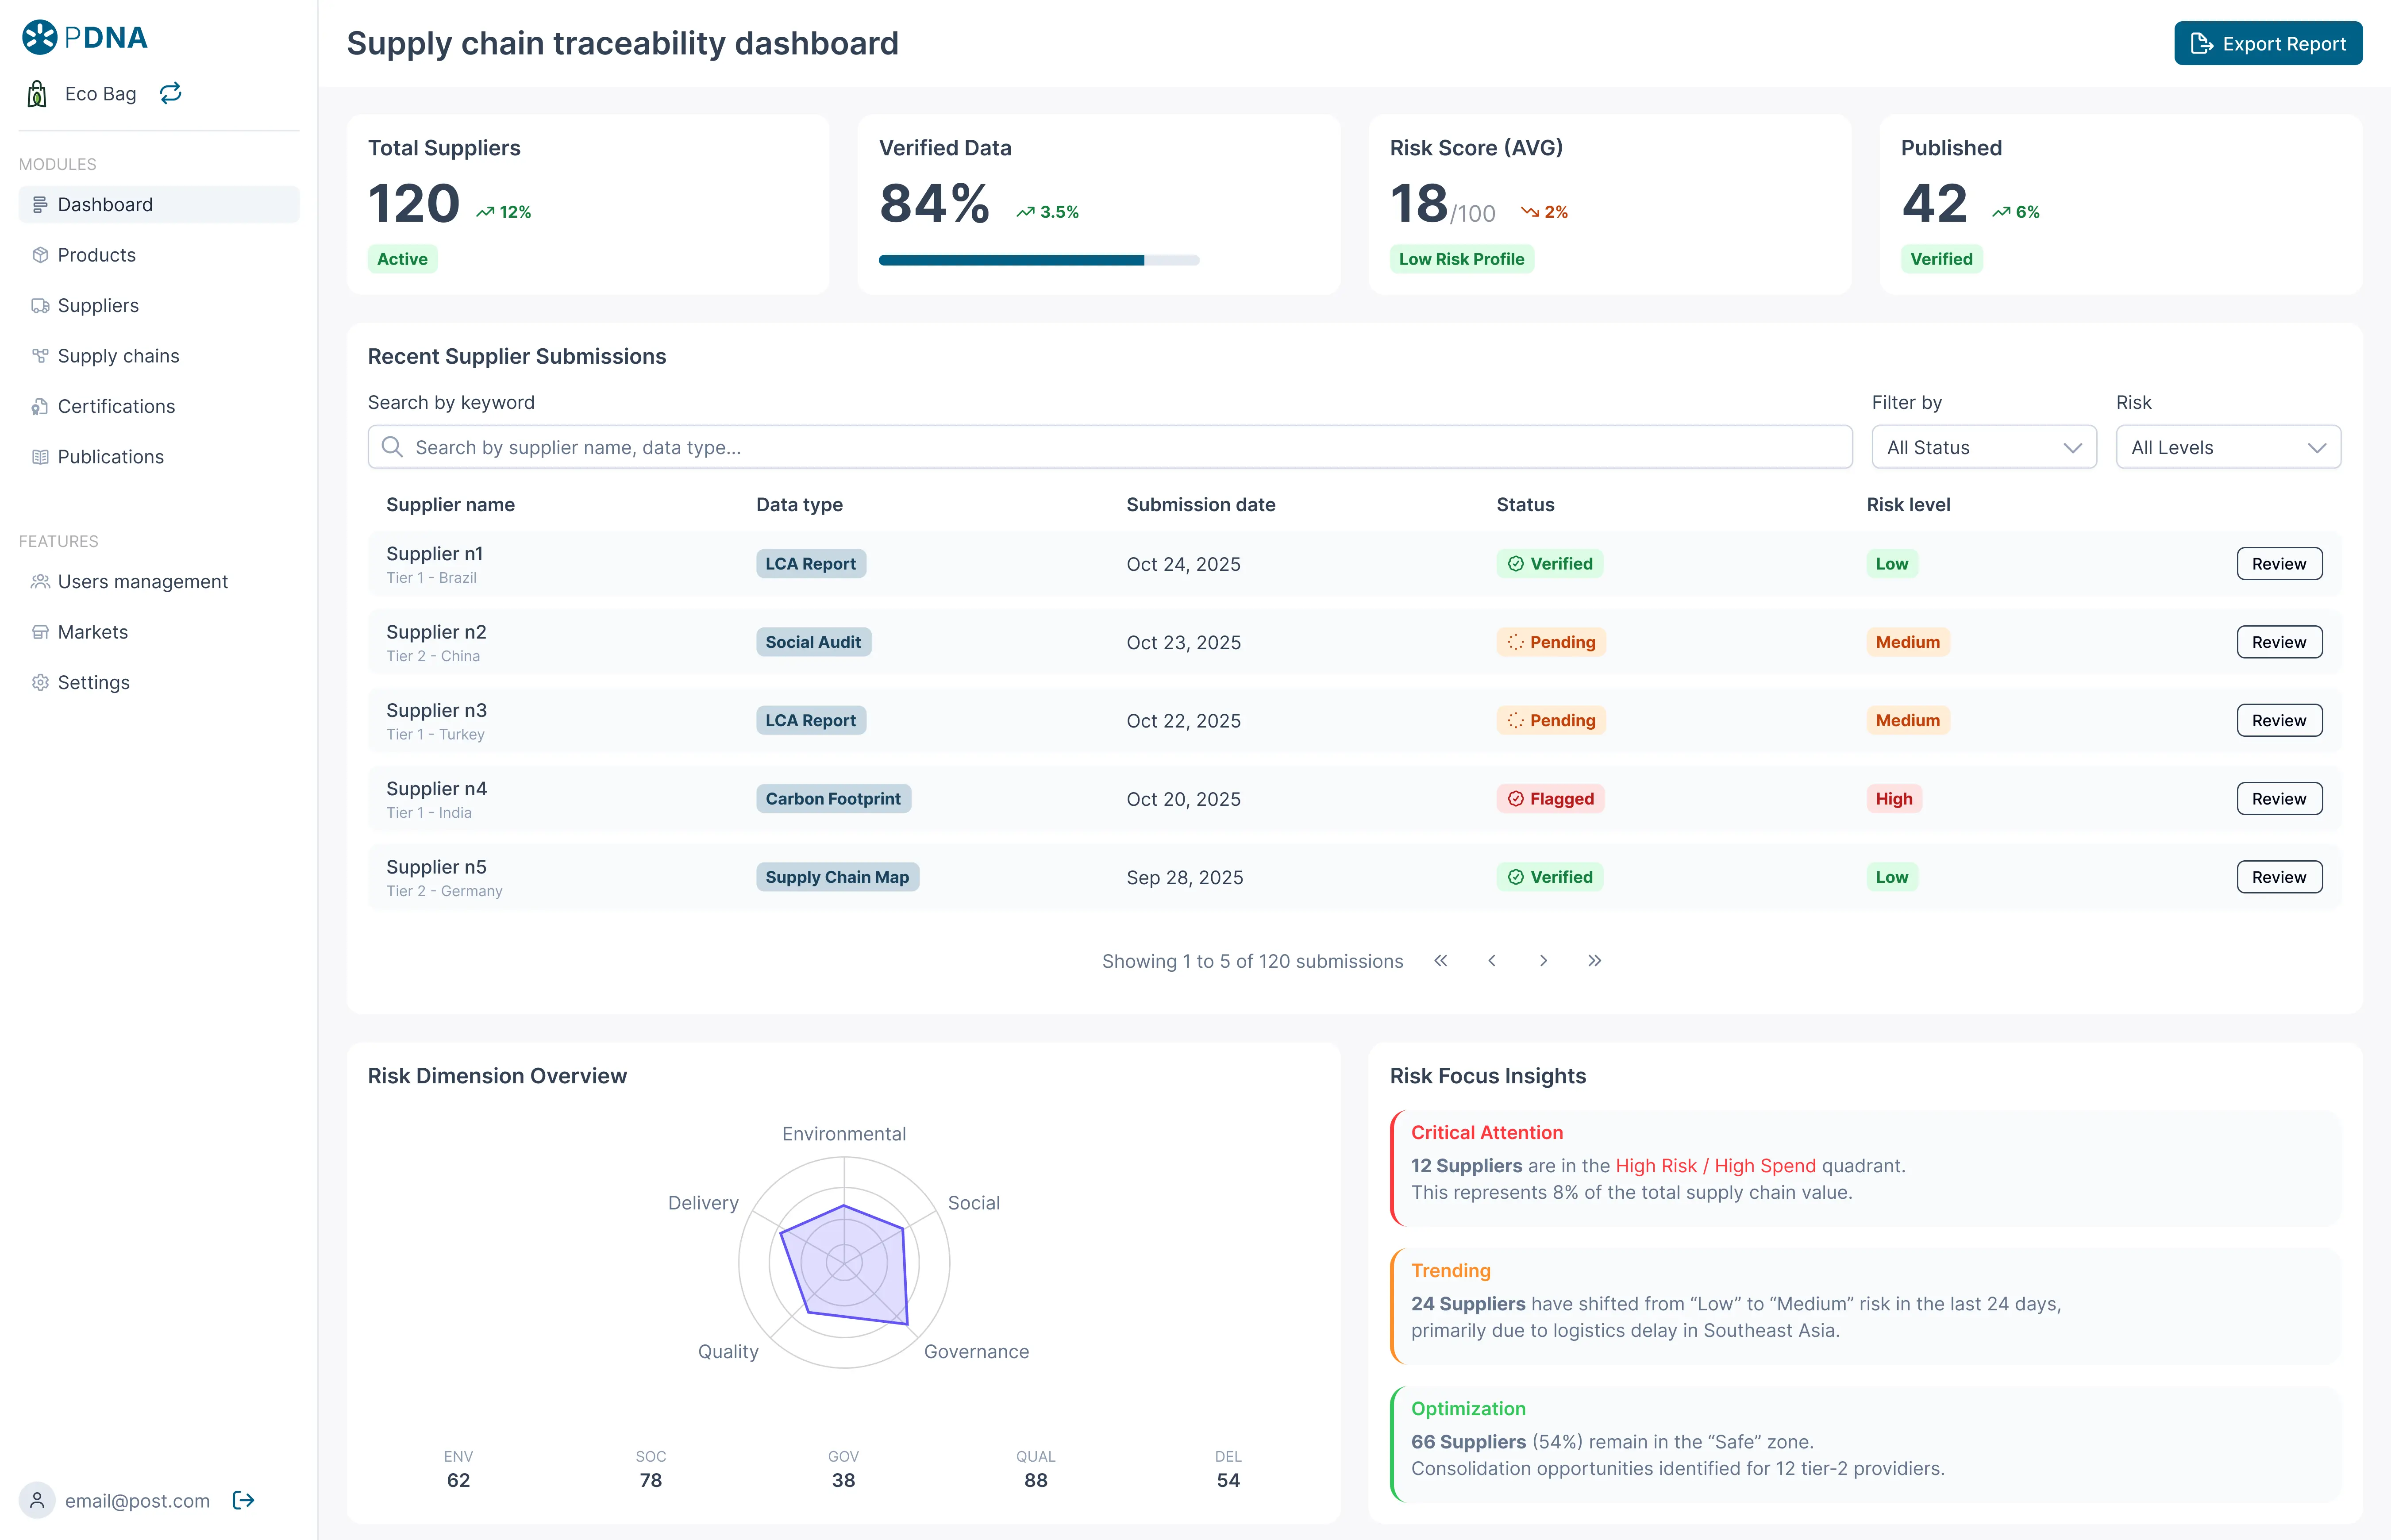Open Suppliers in the sidebar

tap(98, 305)
